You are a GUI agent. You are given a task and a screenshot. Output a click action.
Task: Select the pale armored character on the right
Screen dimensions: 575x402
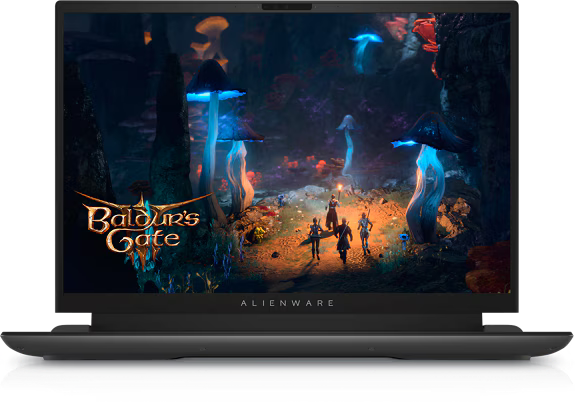click(364, 234)
